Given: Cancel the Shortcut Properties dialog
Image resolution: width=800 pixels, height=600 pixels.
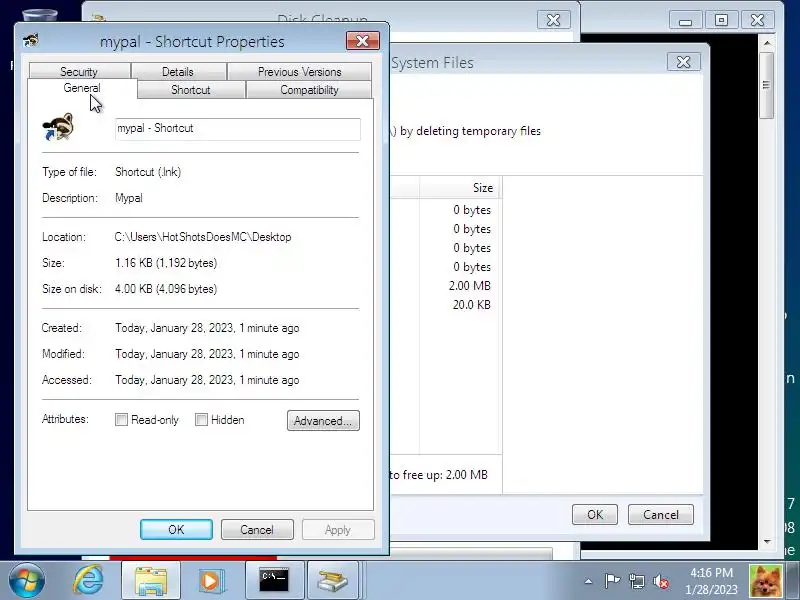Looking at the screenshot, I should 257,530.
